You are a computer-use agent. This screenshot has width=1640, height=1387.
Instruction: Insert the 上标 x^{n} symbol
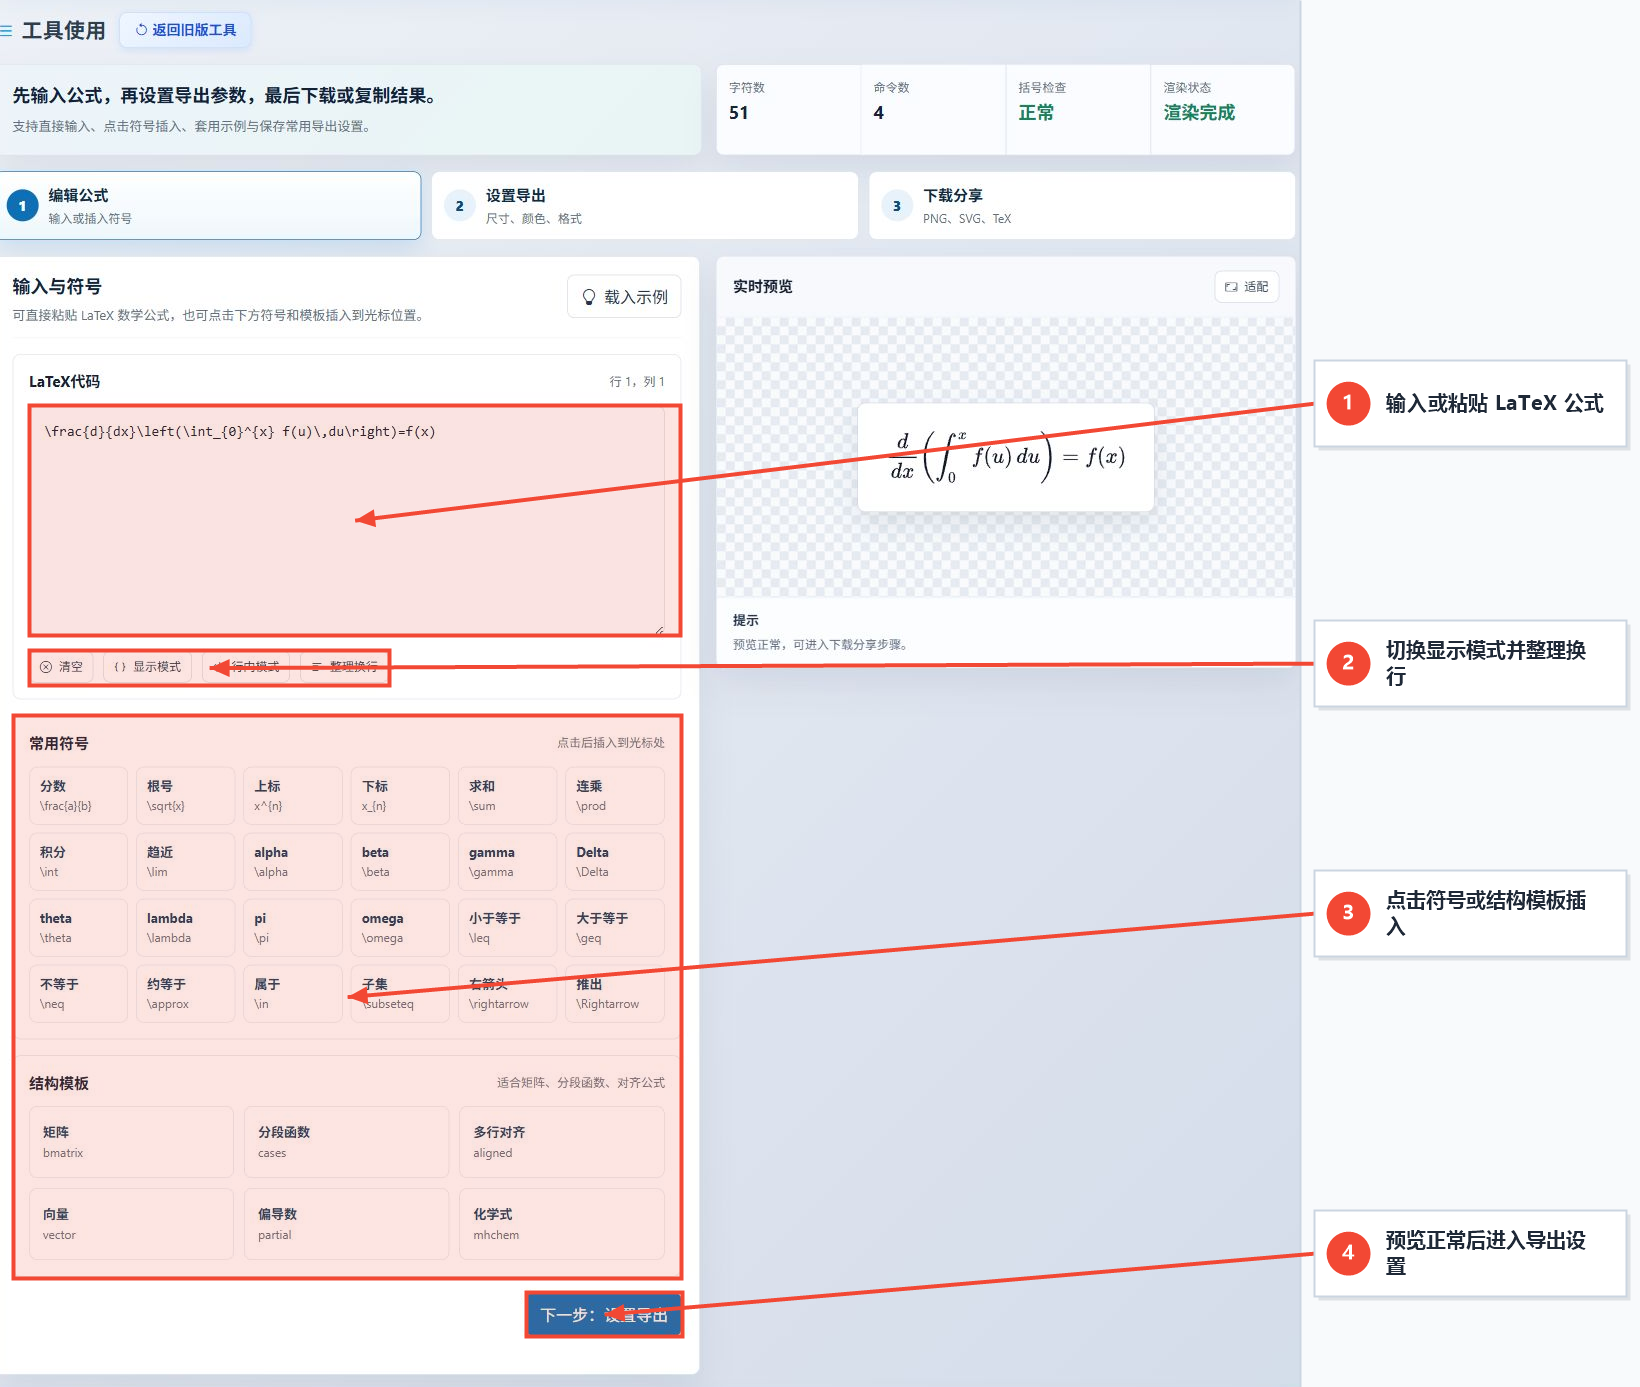tap(293, 796)
